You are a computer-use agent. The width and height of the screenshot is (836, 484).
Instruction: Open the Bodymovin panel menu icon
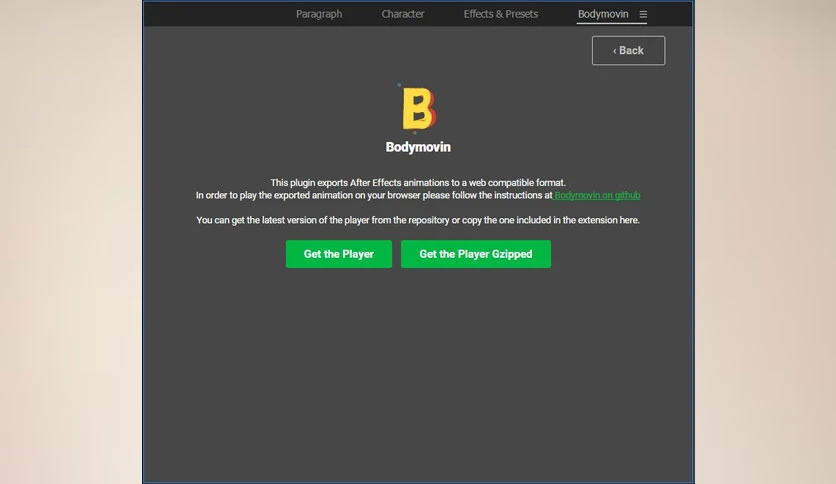pos(643,14)
